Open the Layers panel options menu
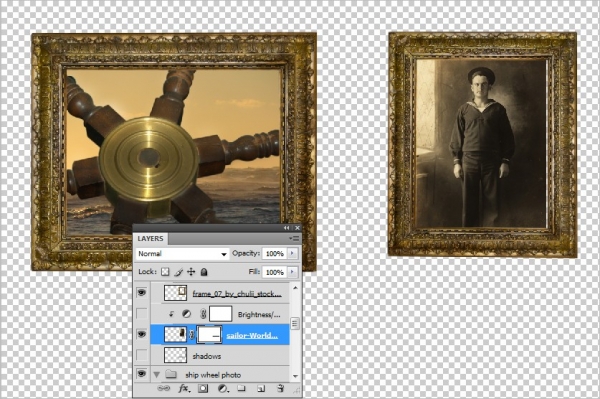Image resolution: width=600 pixels, height=399 pixels. coord(294,238)
